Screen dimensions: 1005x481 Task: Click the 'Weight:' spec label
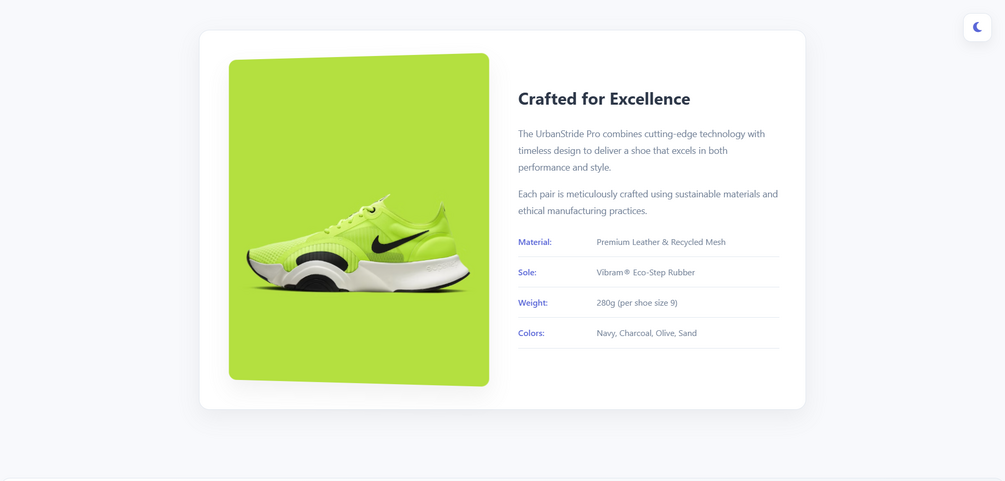tap(533, 303)
